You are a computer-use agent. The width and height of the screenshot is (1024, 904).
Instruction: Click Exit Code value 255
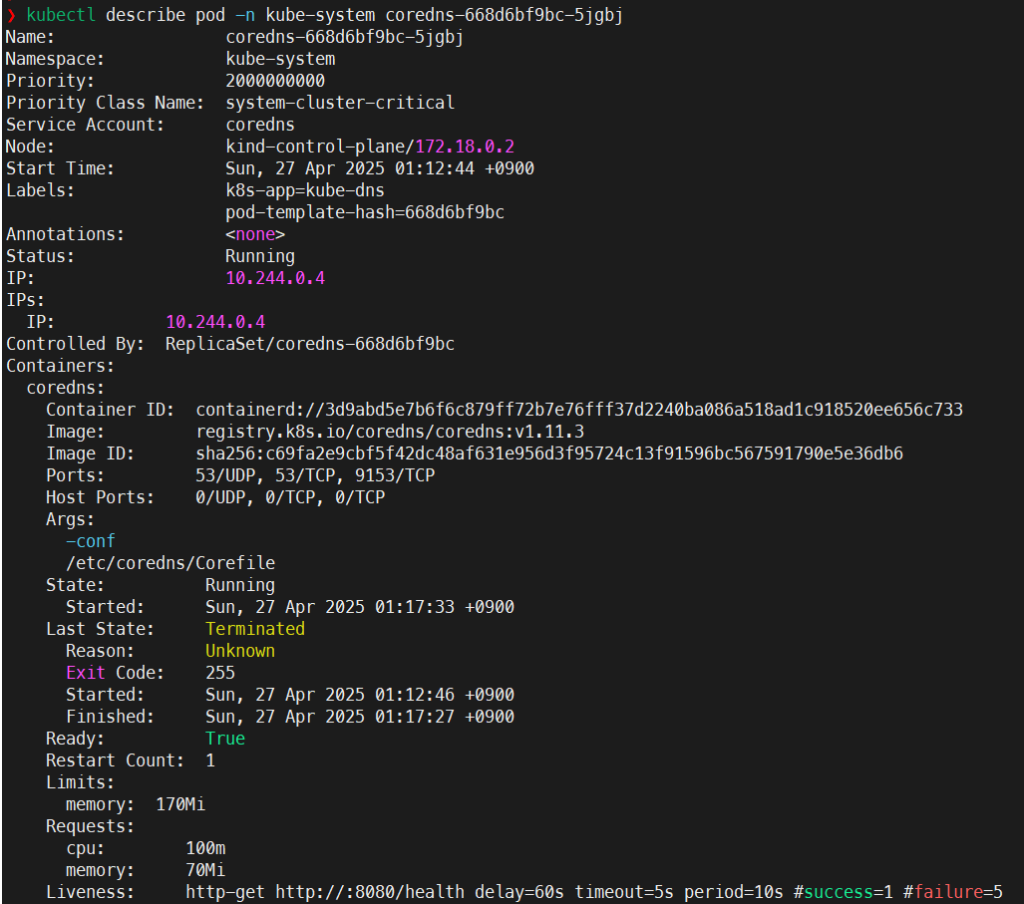220,673
